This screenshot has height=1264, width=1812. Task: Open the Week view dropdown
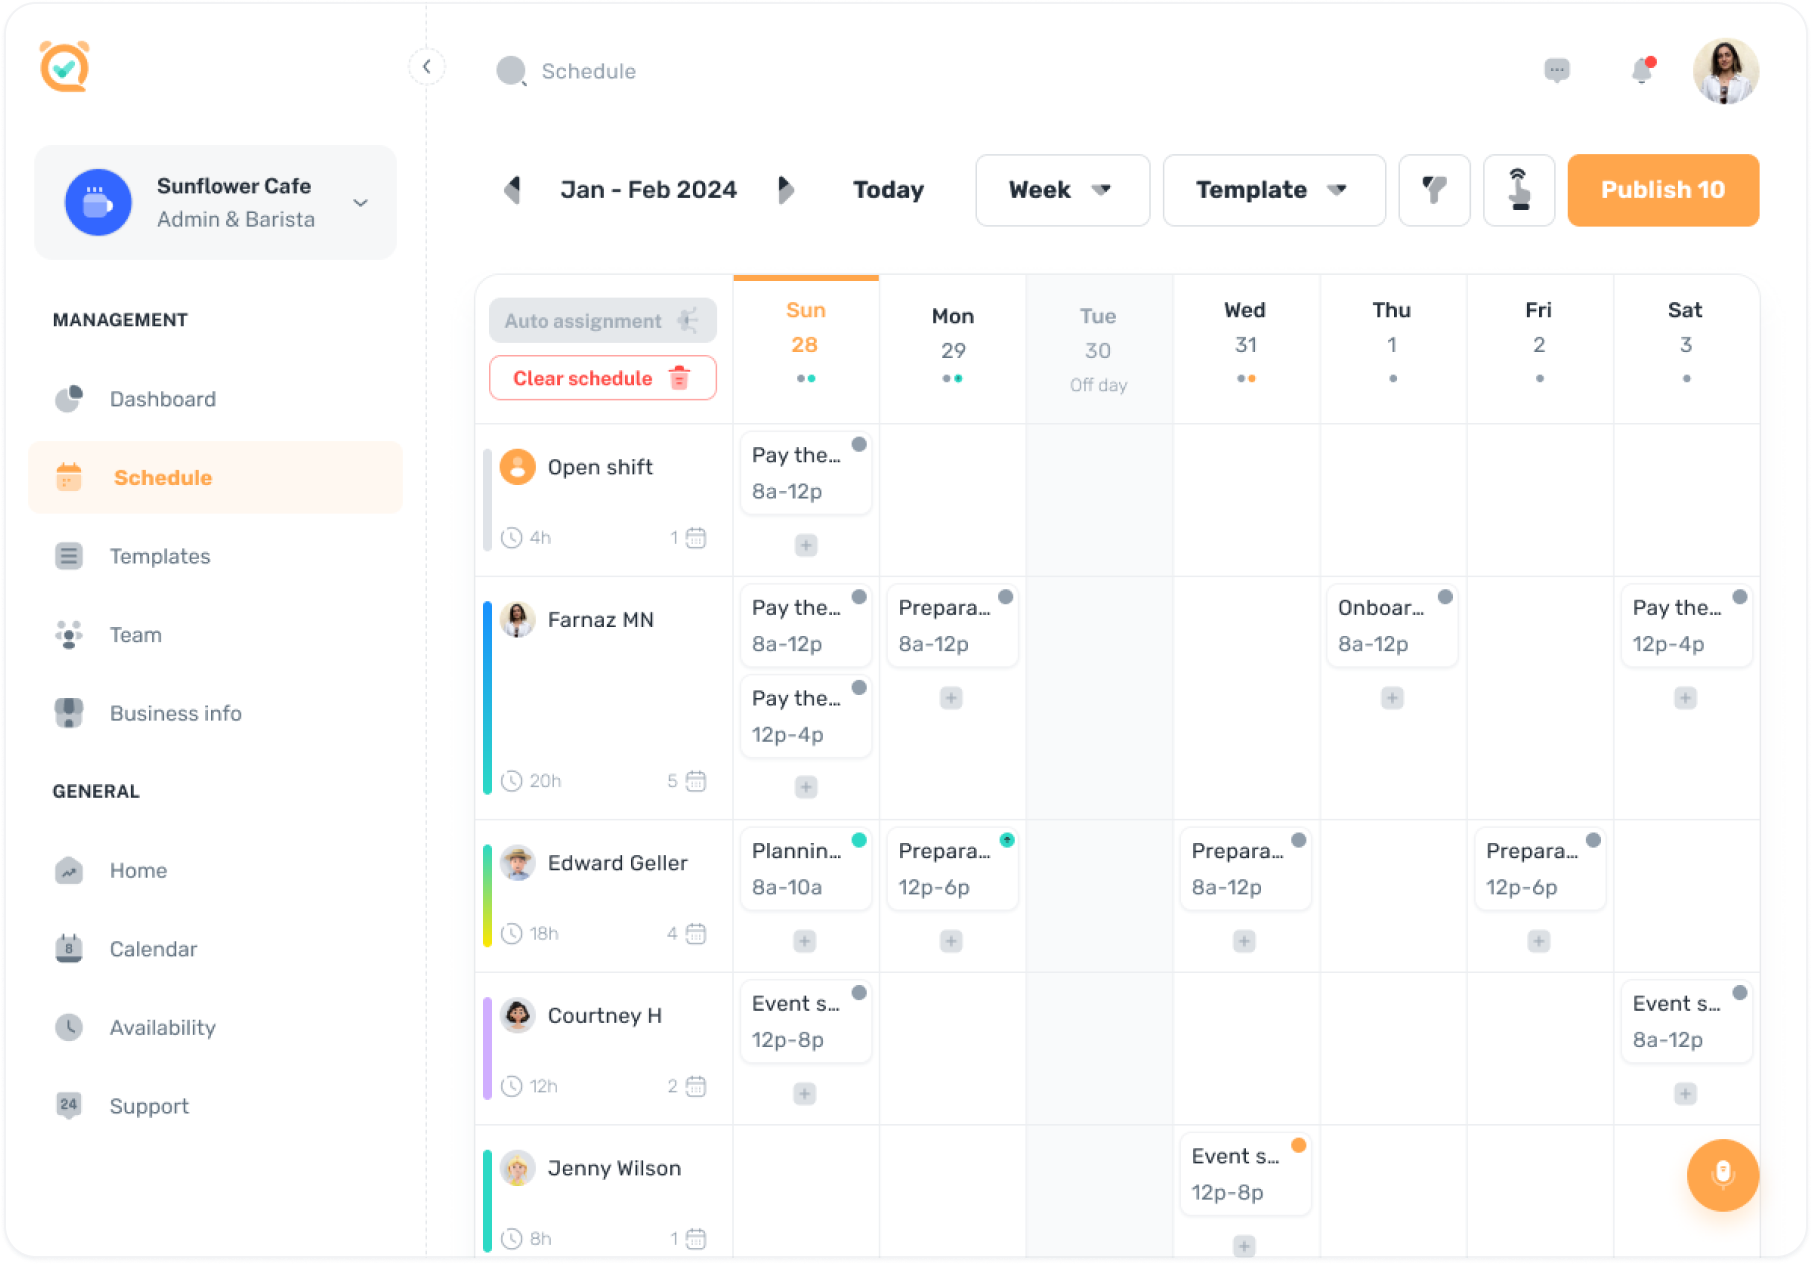pyautogui.click(x=1061, y=190)
